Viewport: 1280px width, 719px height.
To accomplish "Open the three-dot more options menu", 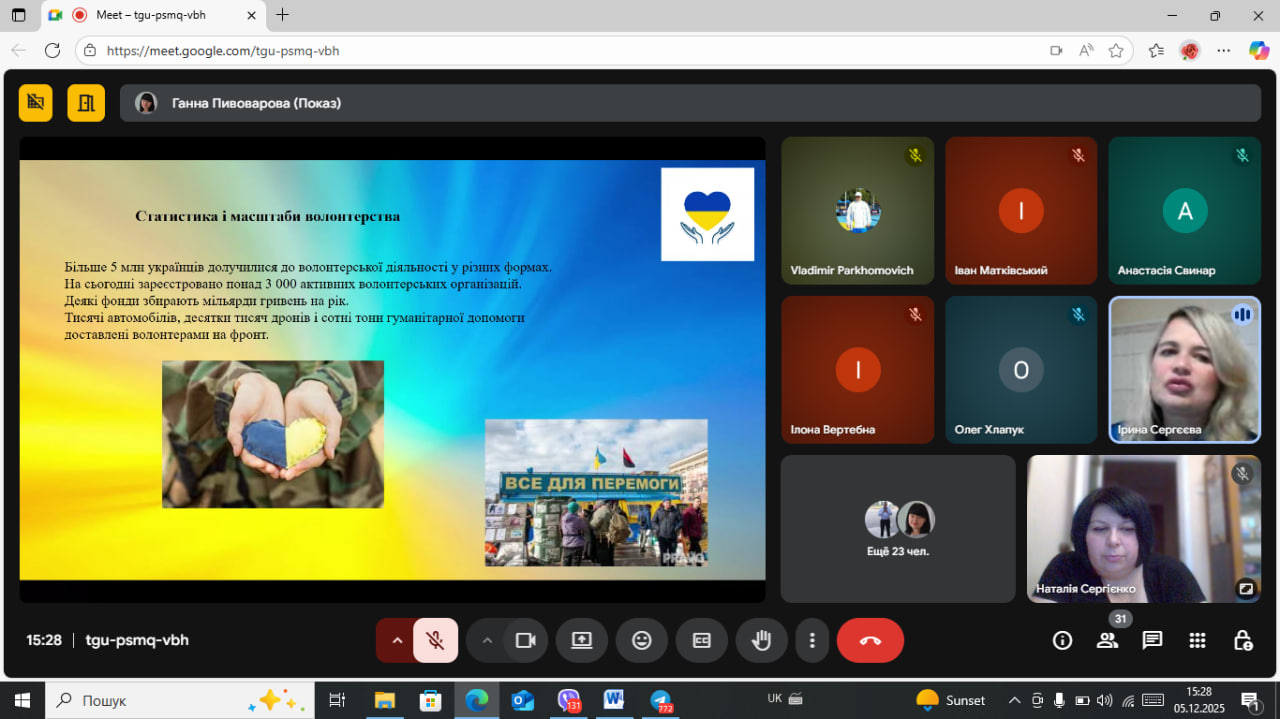I will pos(812,640).
